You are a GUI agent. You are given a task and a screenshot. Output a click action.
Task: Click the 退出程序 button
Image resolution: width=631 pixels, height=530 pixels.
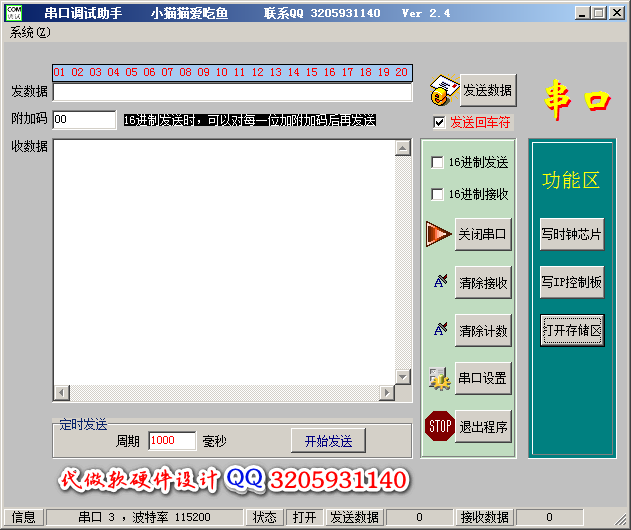[x=483, y=427]
